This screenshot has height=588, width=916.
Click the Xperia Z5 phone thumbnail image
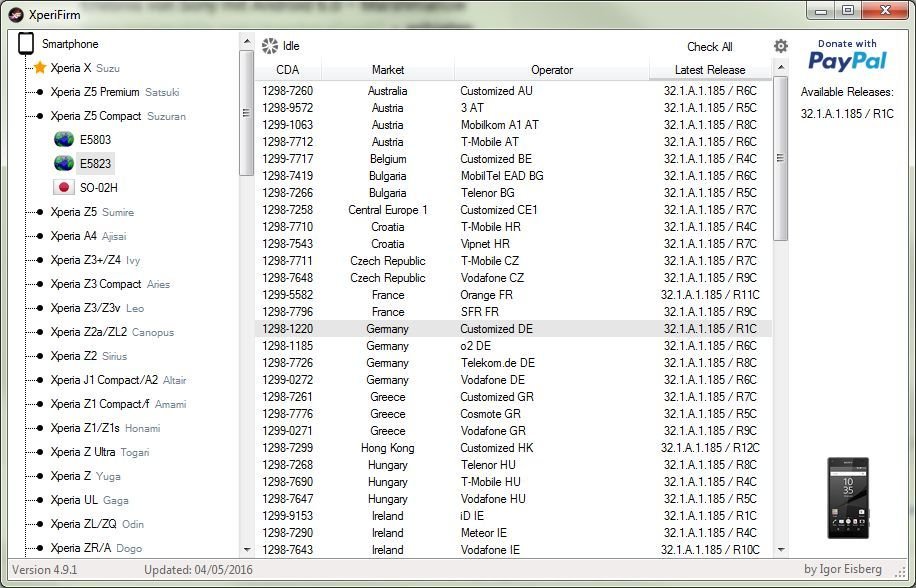tap(848, 498)
